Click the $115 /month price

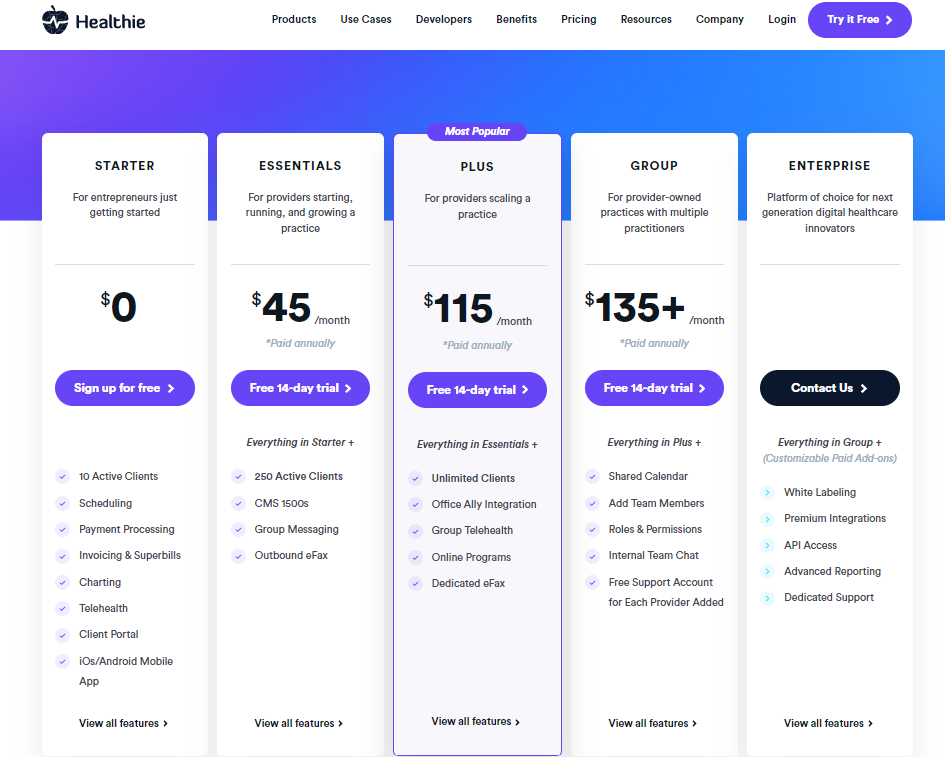(477, 309)
